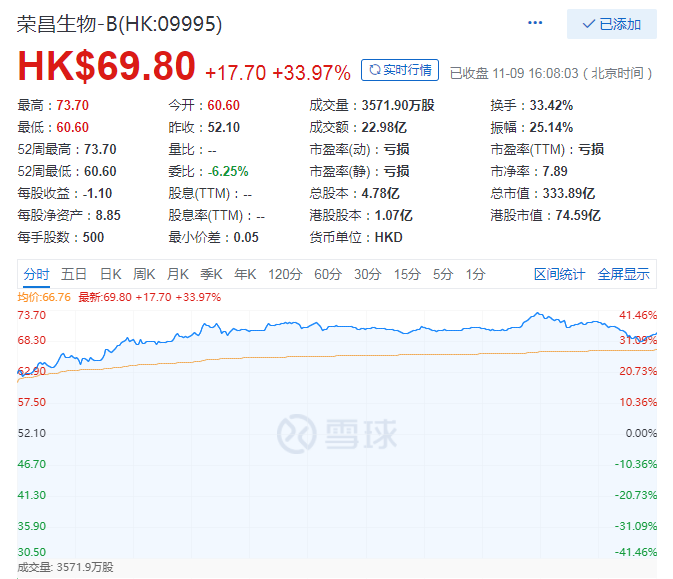Screen dimensions: 673x579
Task: Click the 均价:66.76 average price label
Action: pyautogui.click(x=44, y=297)
